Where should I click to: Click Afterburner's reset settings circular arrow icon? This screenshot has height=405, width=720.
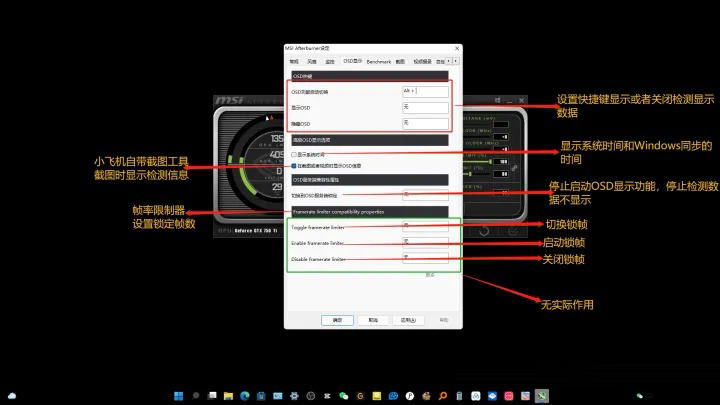coord(484,231)
